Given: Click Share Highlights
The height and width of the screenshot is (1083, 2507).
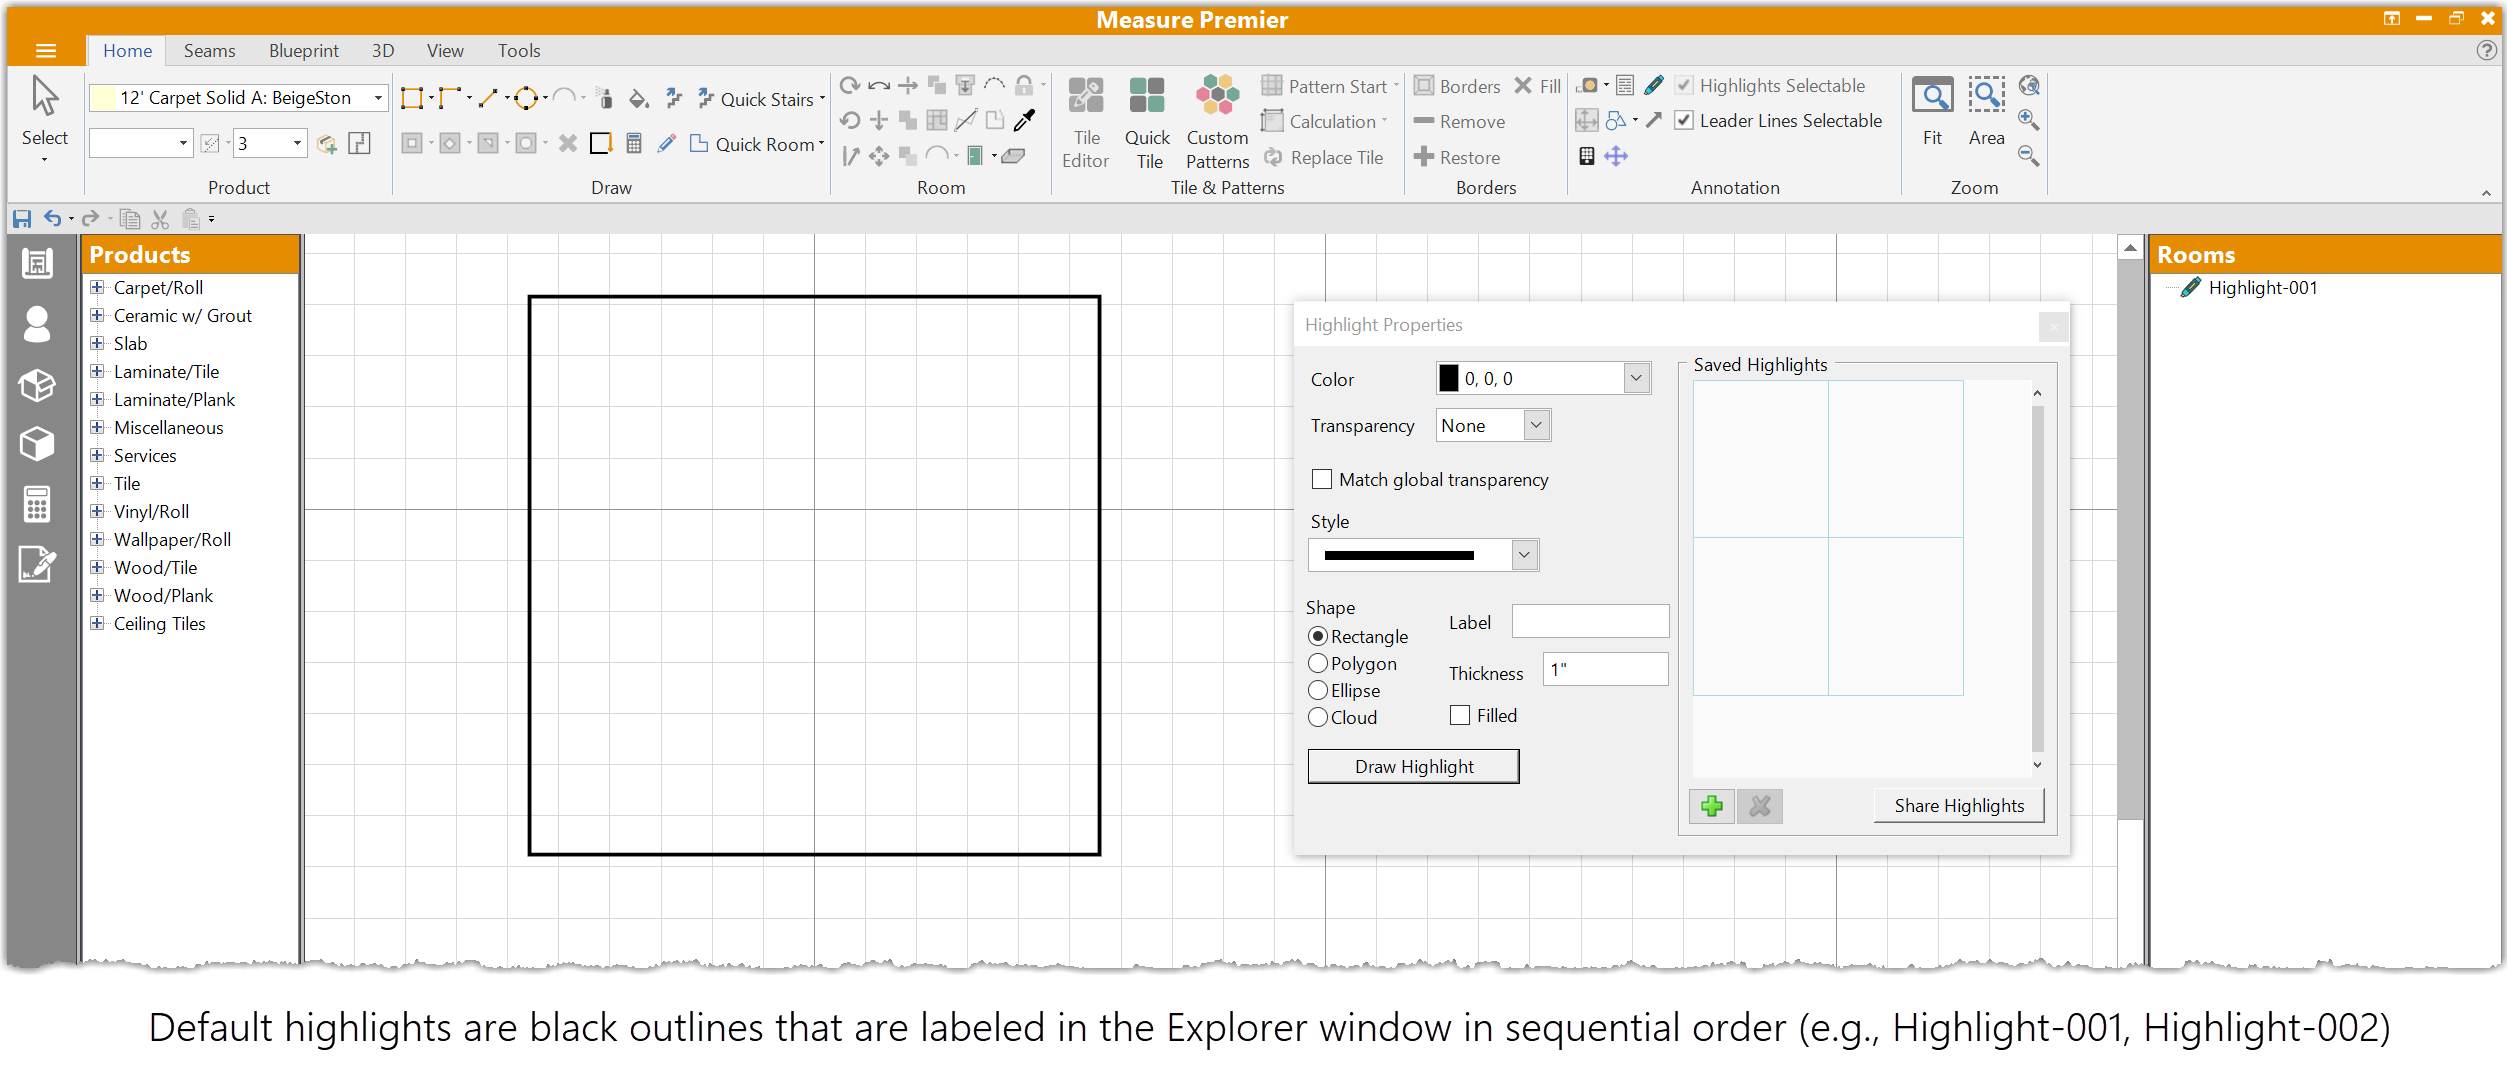Looking at the screenshot, I should (x=1958, y=806).
